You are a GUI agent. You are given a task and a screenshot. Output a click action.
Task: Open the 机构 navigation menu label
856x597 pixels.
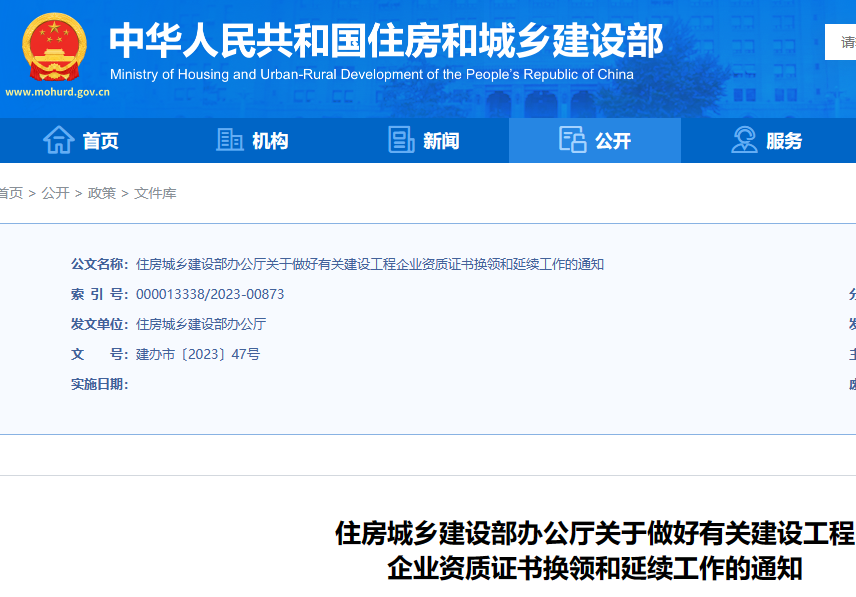[x=270, y=141]
